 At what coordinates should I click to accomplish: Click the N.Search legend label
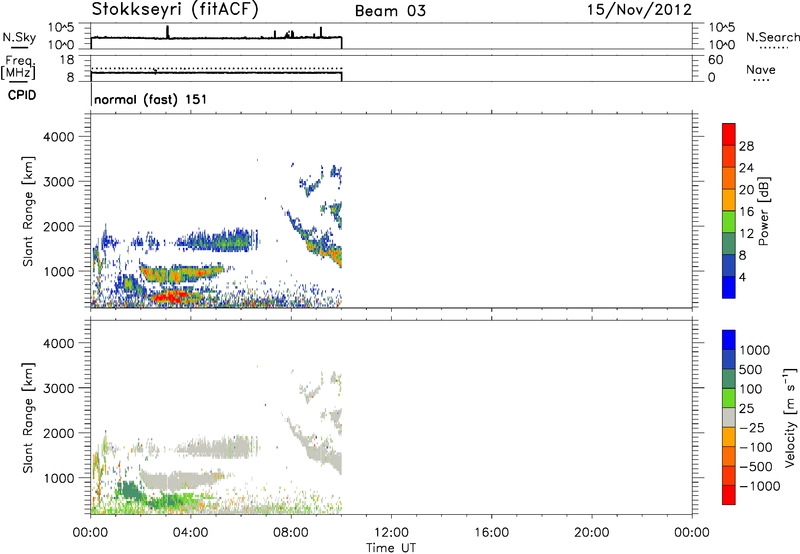coord(773,37)
